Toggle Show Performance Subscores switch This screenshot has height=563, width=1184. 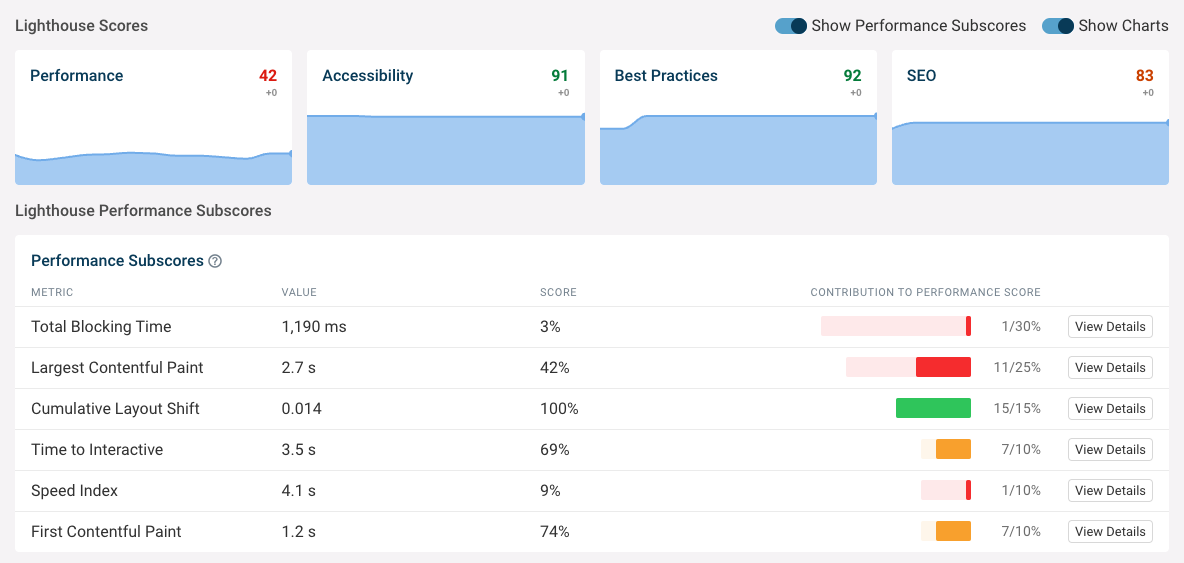[x=791, y=26]
